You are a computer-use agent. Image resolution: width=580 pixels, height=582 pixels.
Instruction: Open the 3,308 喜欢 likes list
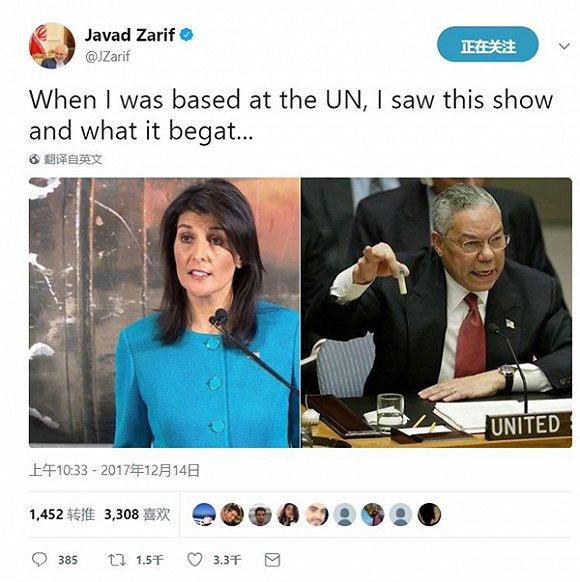(x=137, y=514)
